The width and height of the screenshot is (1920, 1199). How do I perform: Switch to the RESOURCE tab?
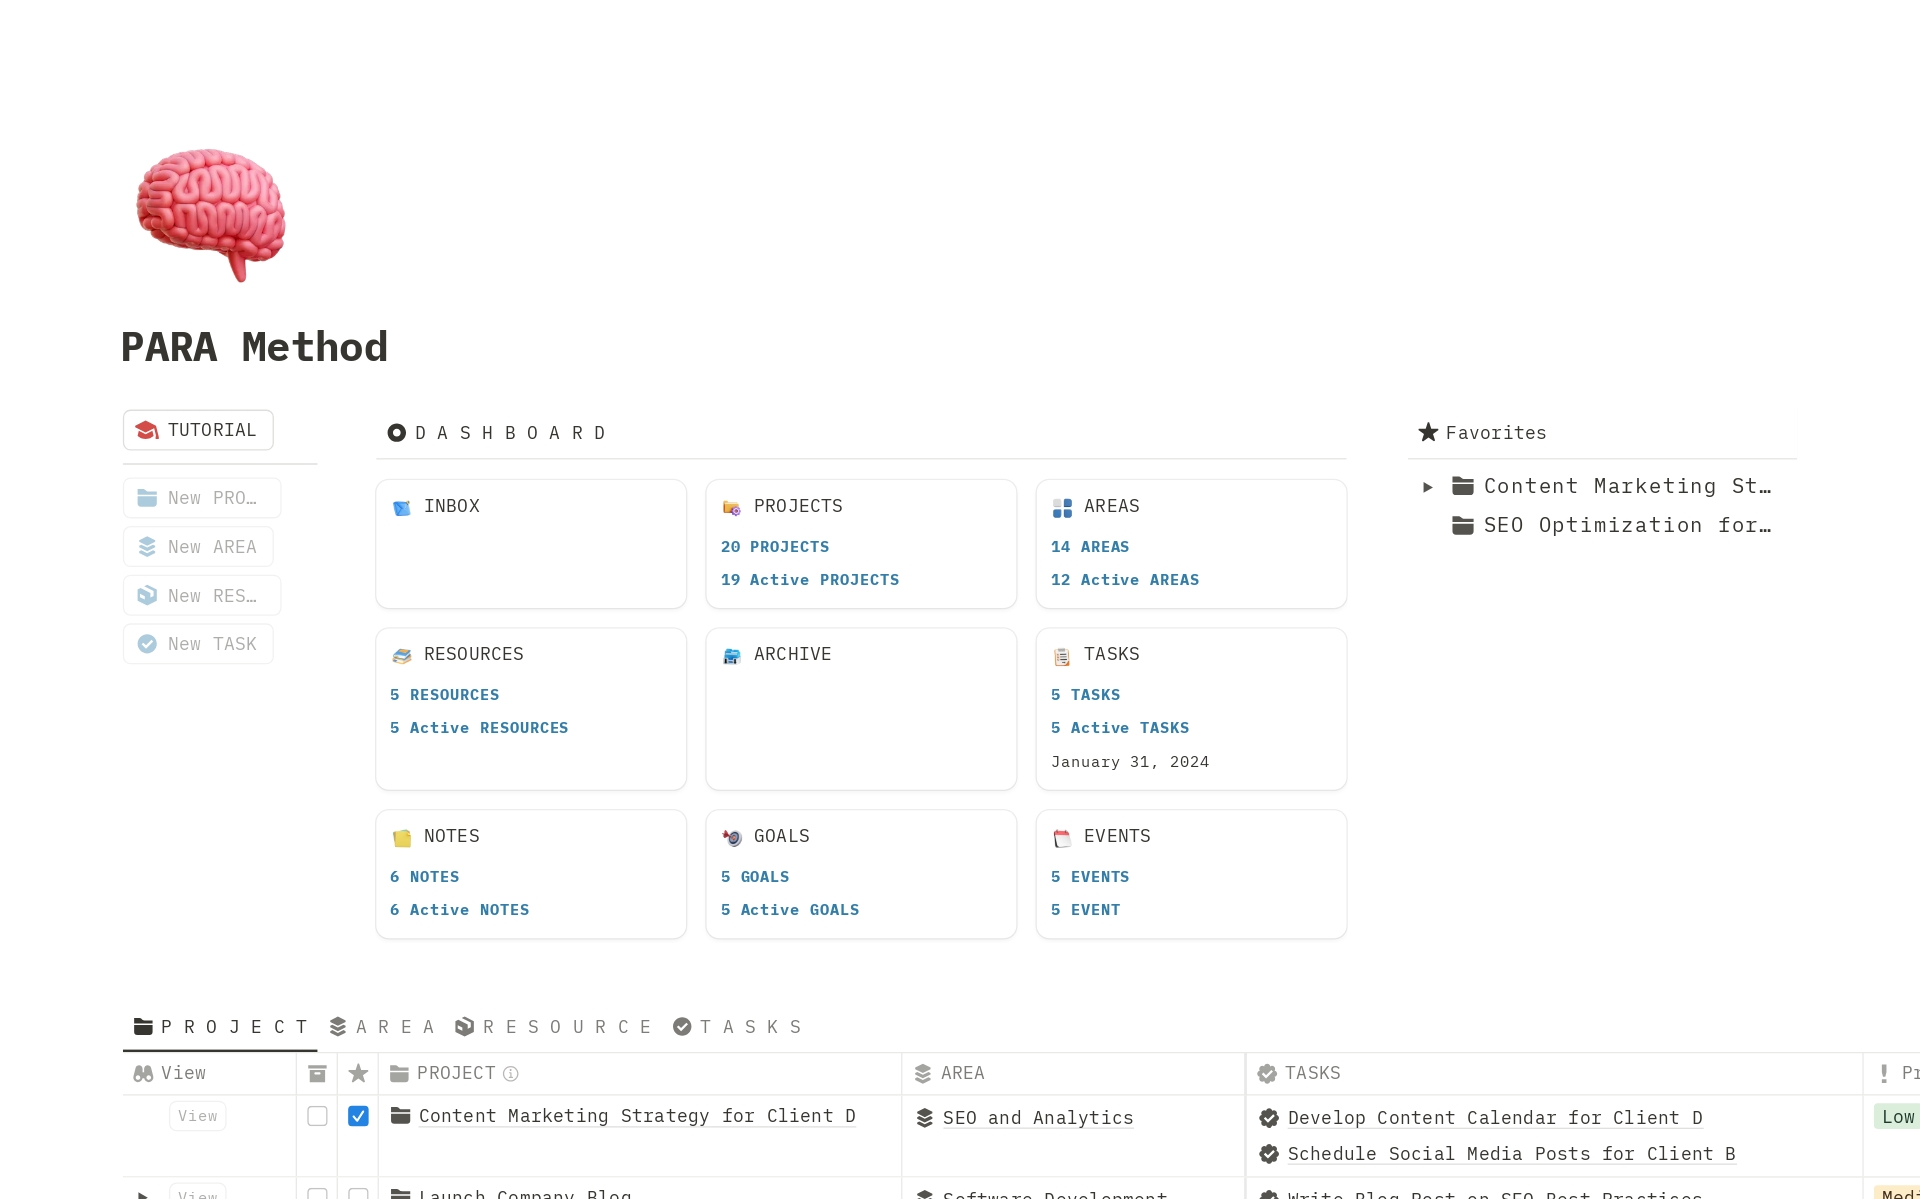[x=554, y=1027]
